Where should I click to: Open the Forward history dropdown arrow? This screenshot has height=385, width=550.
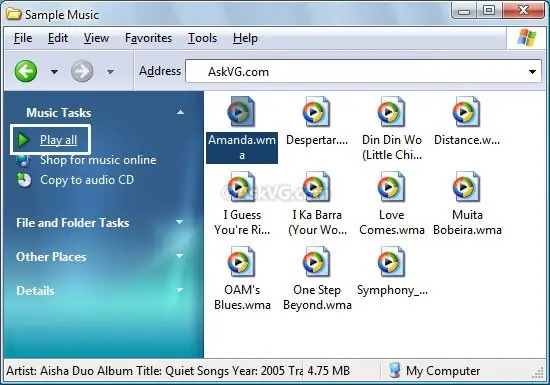click(x=110, y=72)
